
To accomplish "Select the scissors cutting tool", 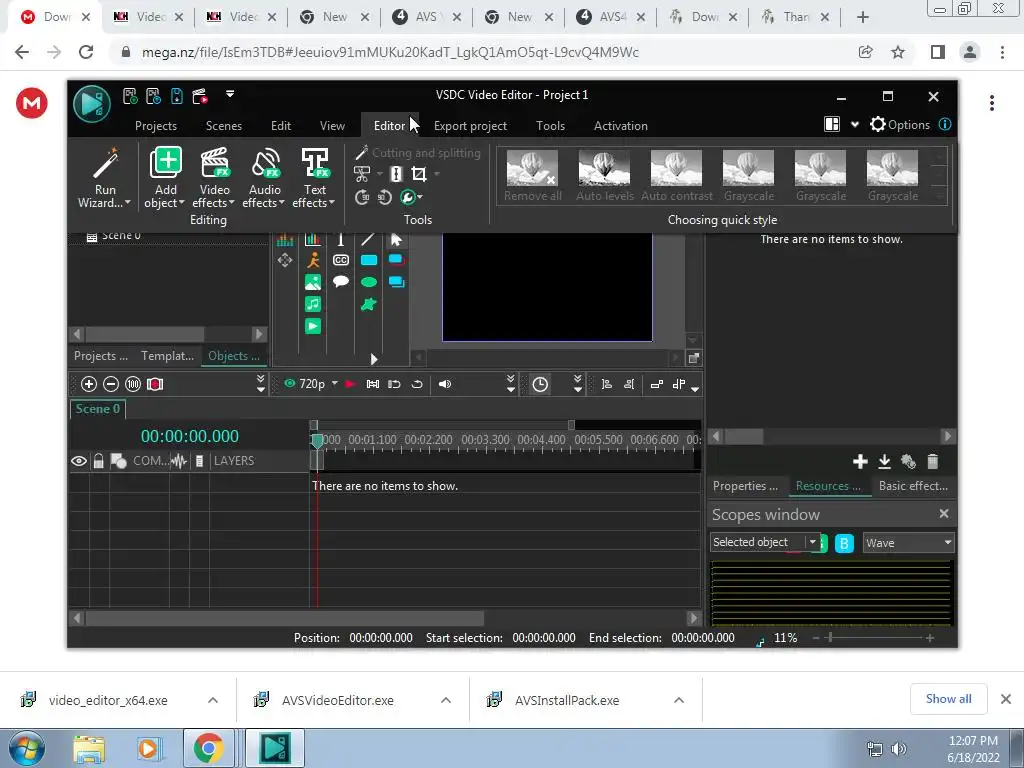I will [362, 174].
